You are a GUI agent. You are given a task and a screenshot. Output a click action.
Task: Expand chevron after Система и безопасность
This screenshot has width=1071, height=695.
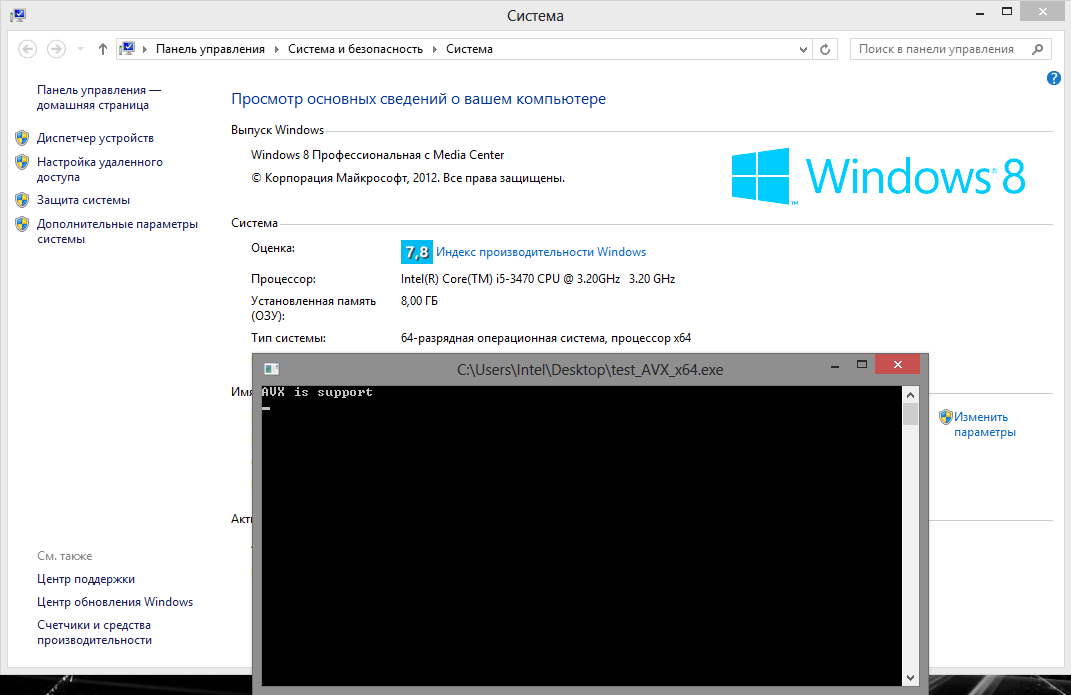coord(434,49)
